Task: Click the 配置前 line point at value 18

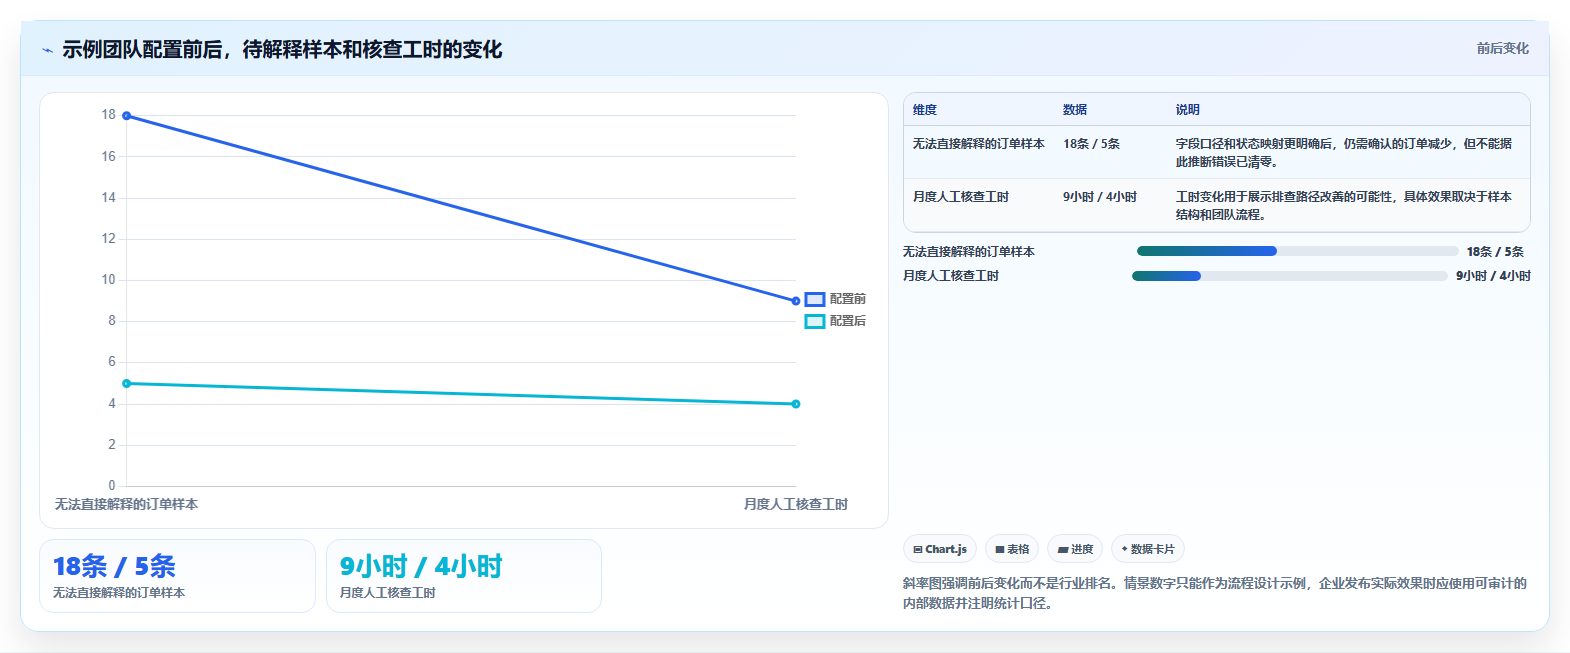Action: [126, 116]
